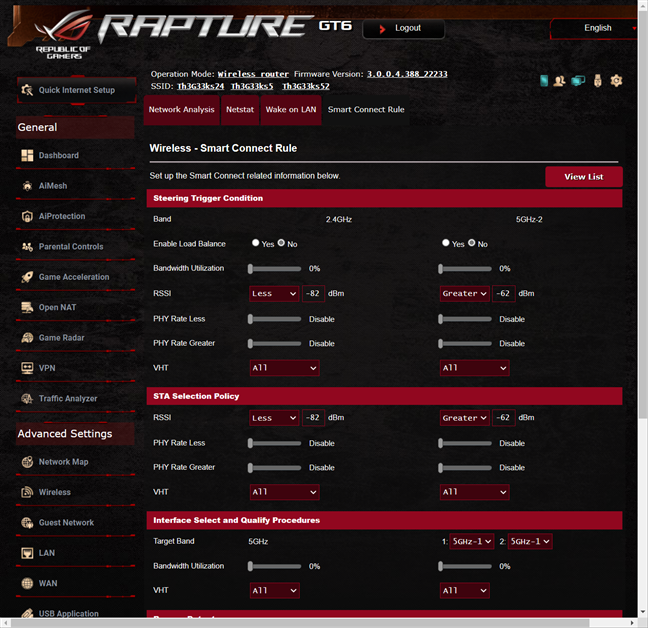
Task: Click the Logout button
Action: click(x=404, y=29)
